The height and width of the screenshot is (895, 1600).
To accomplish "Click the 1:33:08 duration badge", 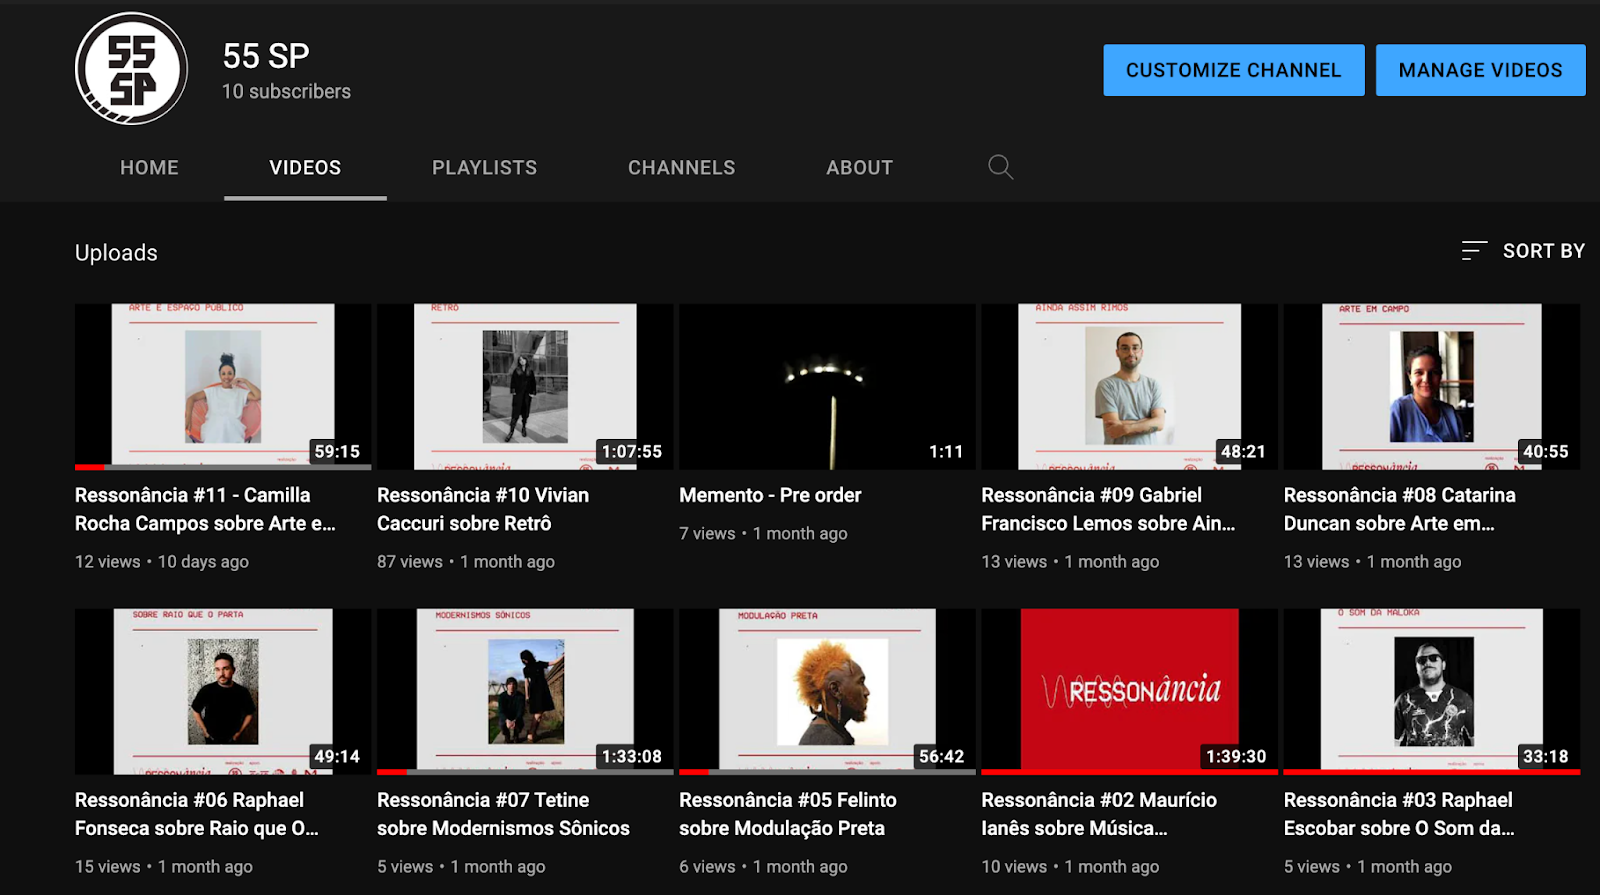I will tap(632, 757).
